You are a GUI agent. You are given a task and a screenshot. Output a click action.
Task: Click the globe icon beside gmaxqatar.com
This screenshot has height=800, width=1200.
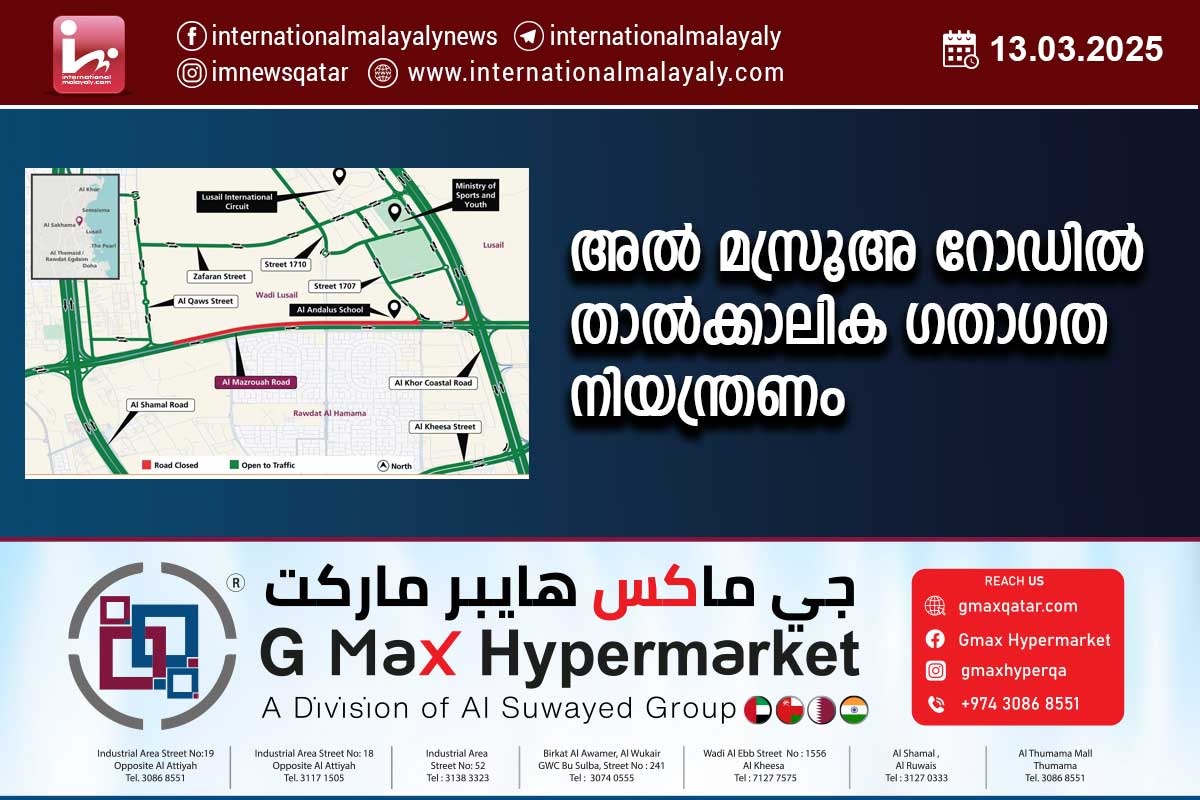(x=935, y=606)
